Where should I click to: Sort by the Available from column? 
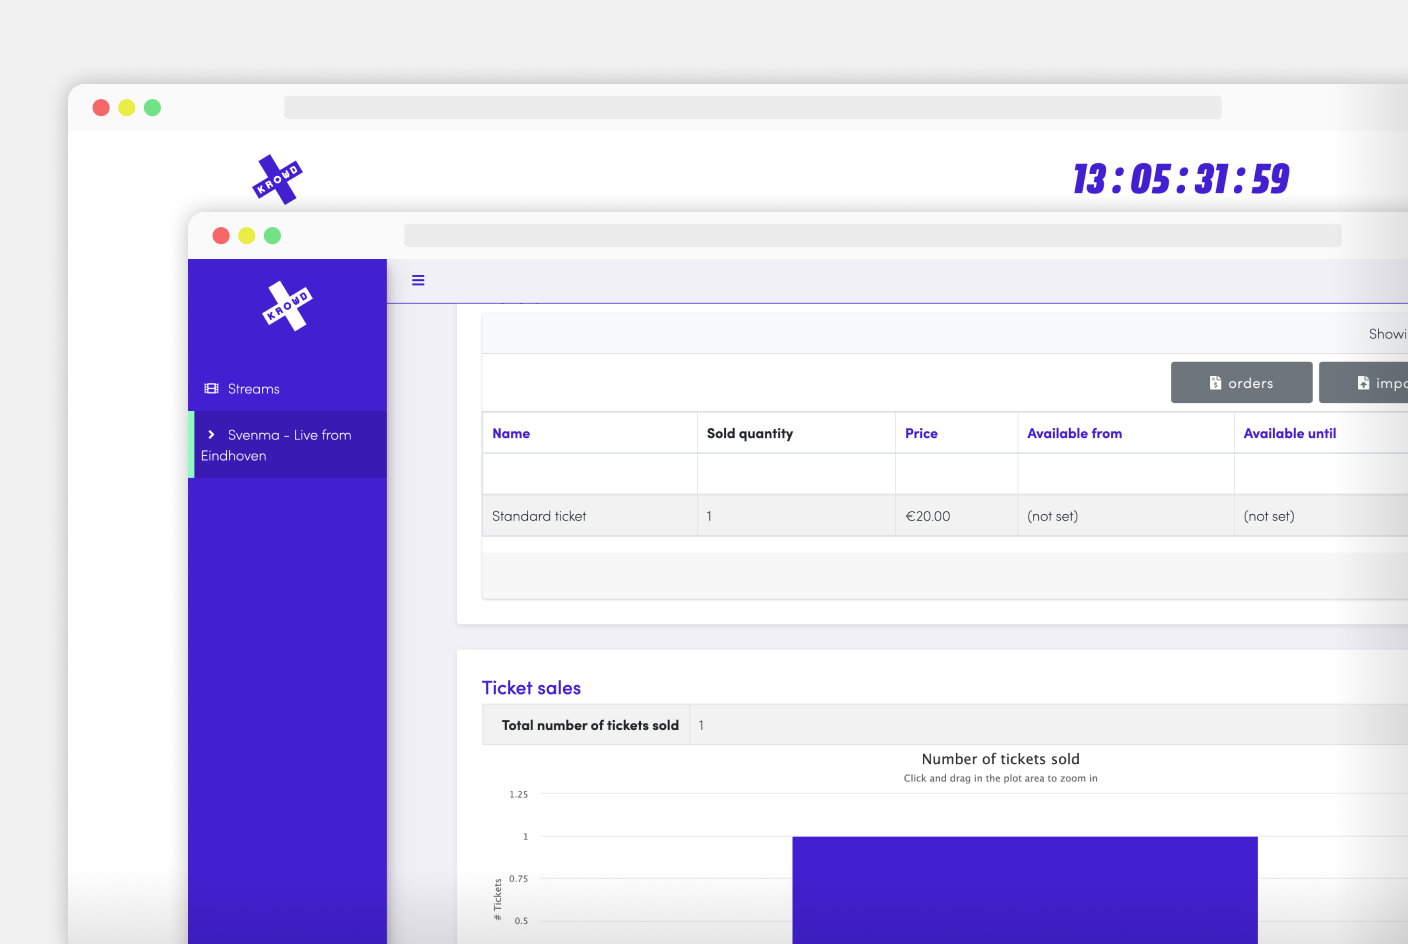point(1074,433)
